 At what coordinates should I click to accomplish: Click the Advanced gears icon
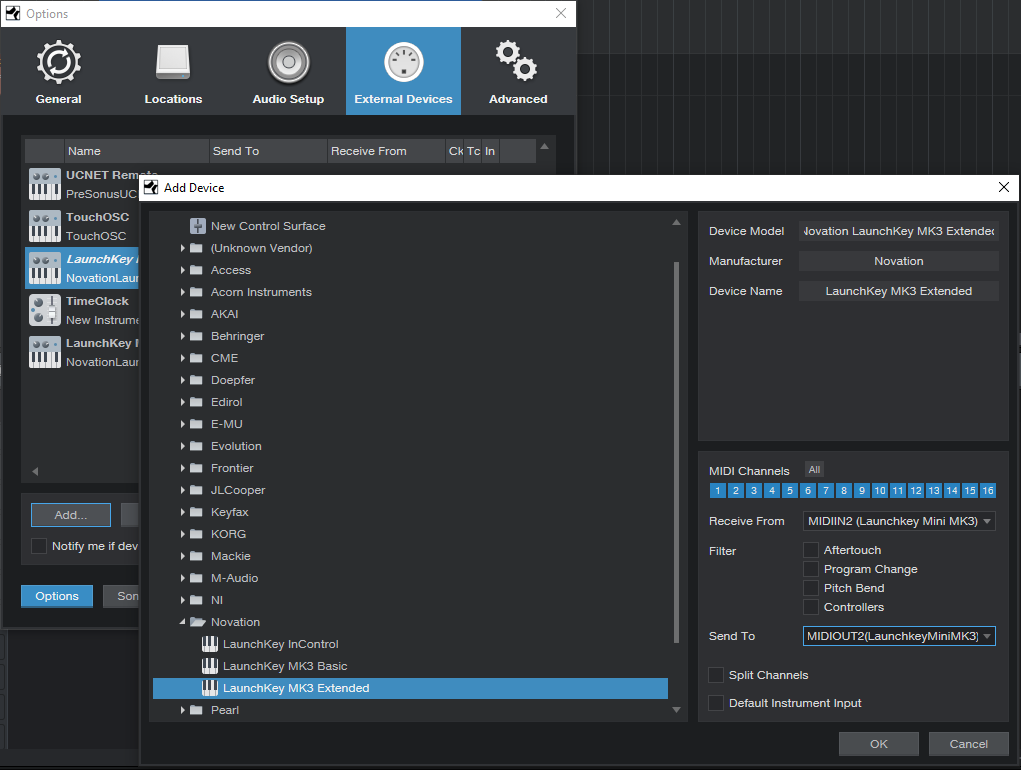pyautogui.click(x=517, y=61)
